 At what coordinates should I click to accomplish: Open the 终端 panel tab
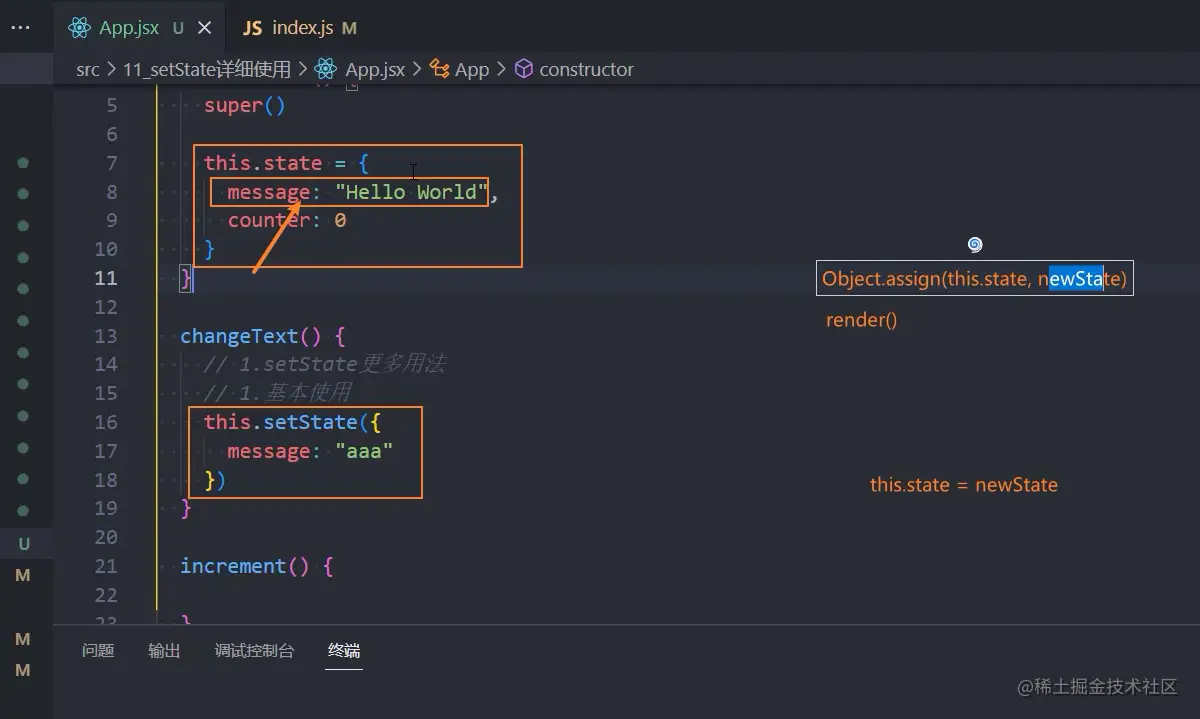point(344,651)
